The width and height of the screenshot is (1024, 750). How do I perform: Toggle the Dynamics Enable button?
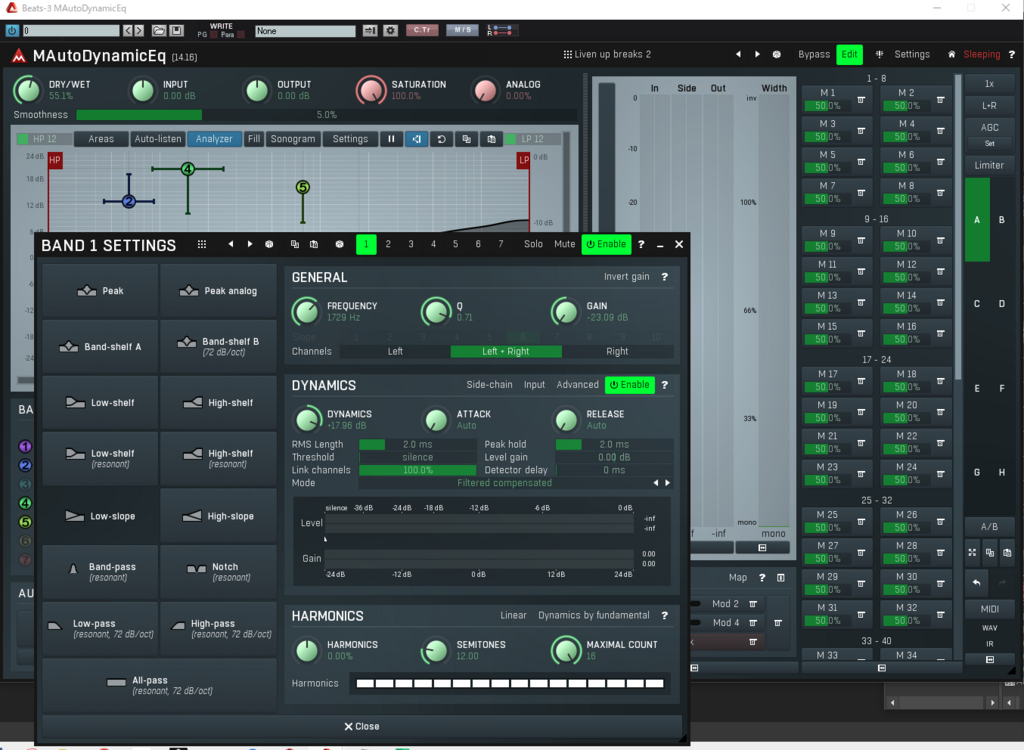(630, 385)
